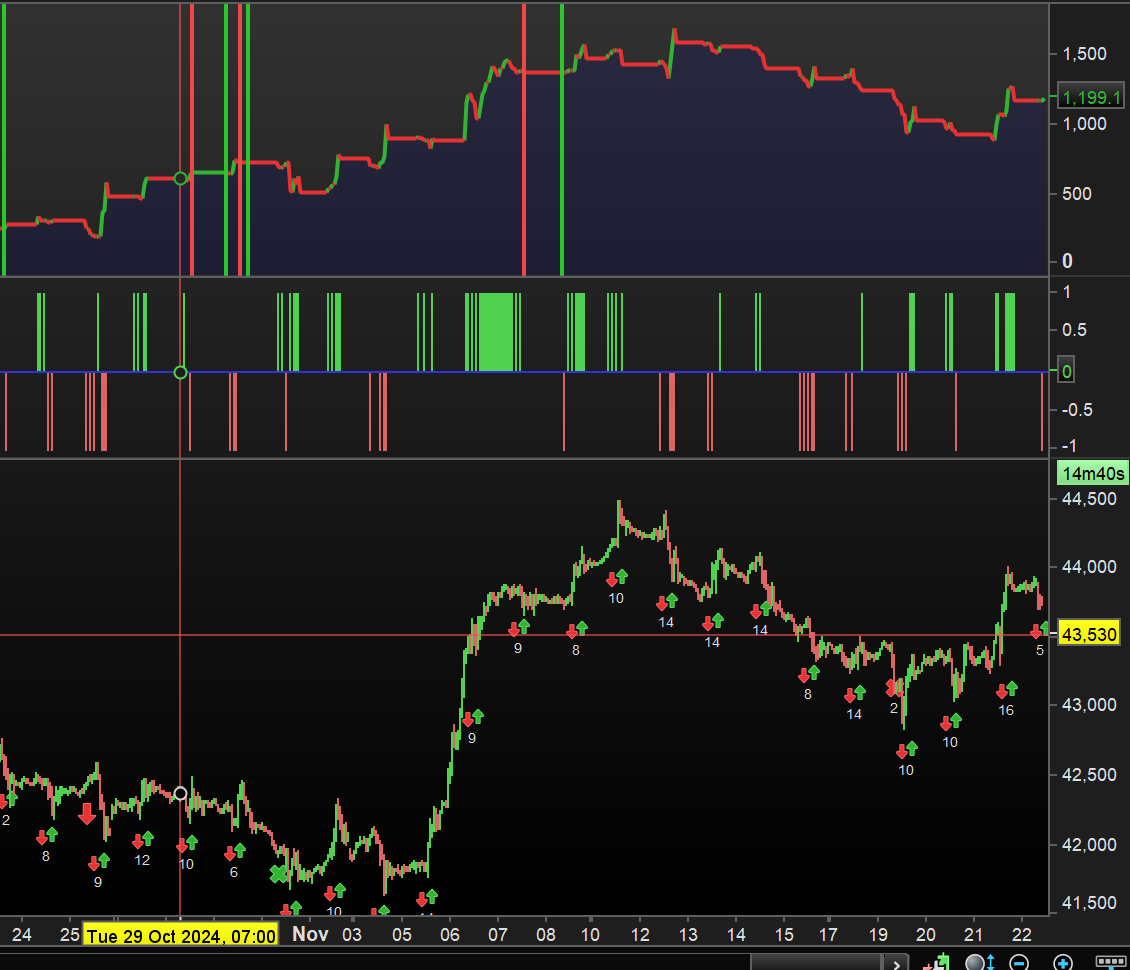Image resolution: width=1130 pixels, height=970 pixels.
Task: Click the 41,500 price axis label
Action: [1089, 902]
